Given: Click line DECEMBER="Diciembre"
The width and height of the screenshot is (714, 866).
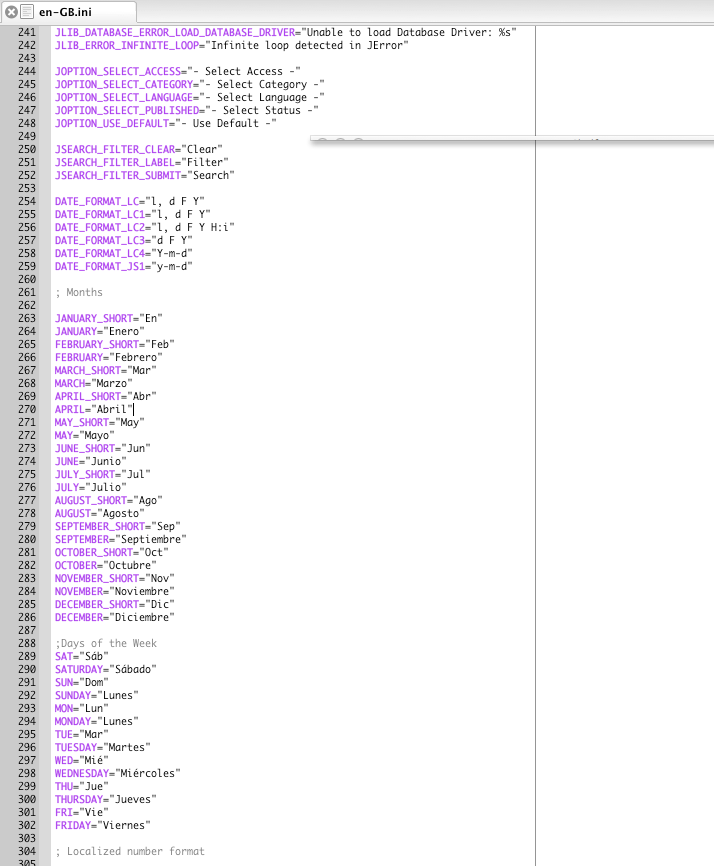Looking at the screenshot, I should (114, 617).
